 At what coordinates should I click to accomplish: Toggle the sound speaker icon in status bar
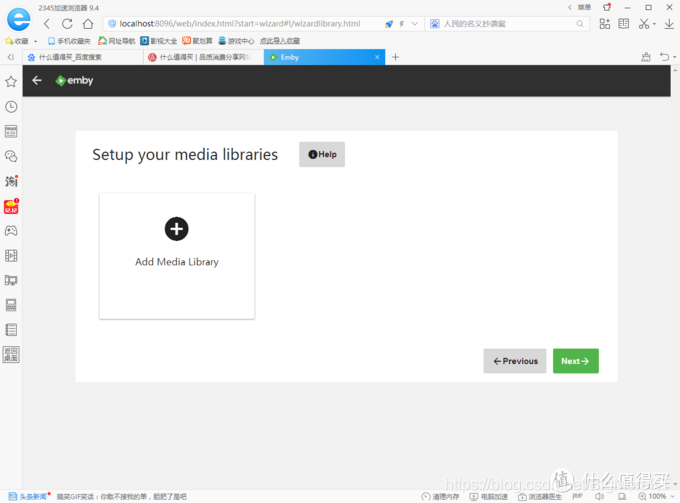(x=600, y=496)
